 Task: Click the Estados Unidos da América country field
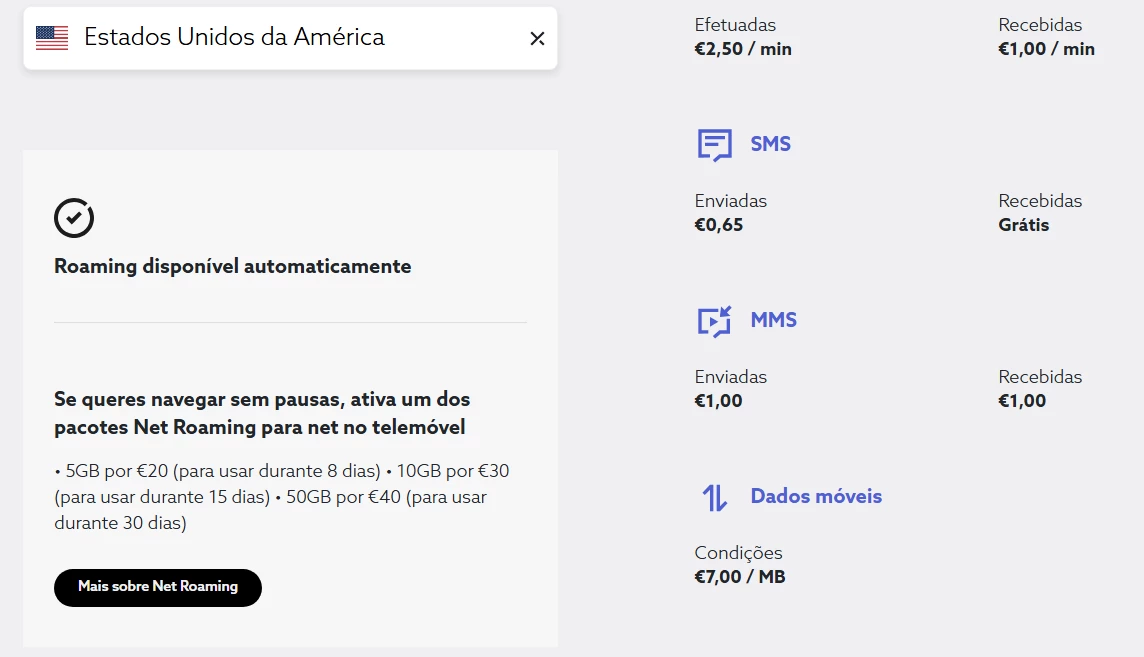[234, 38]
